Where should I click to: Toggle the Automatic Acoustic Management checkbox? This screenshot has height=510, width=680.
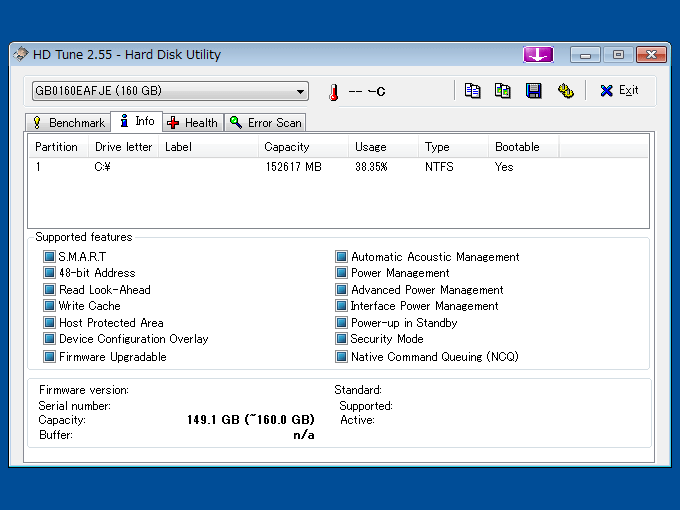click(x=341, y=257)
